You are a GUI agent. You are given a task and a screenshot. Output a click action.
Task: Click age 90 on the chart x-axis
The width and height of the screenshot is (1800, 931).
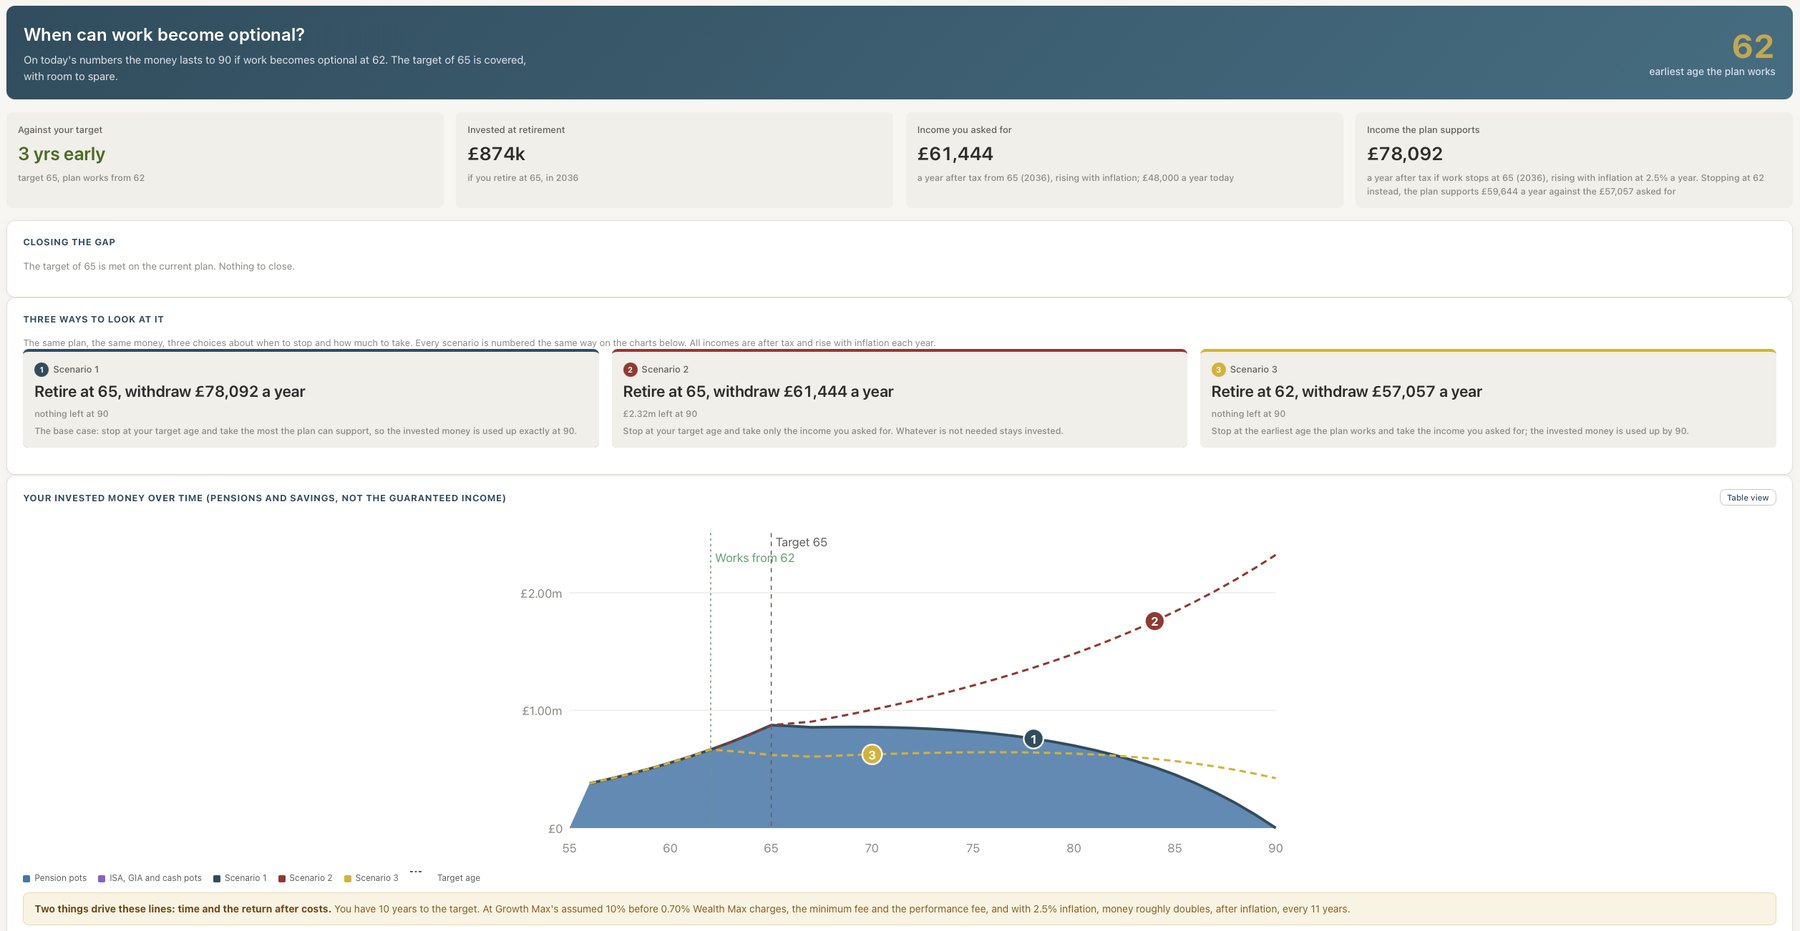[1275, 848]
